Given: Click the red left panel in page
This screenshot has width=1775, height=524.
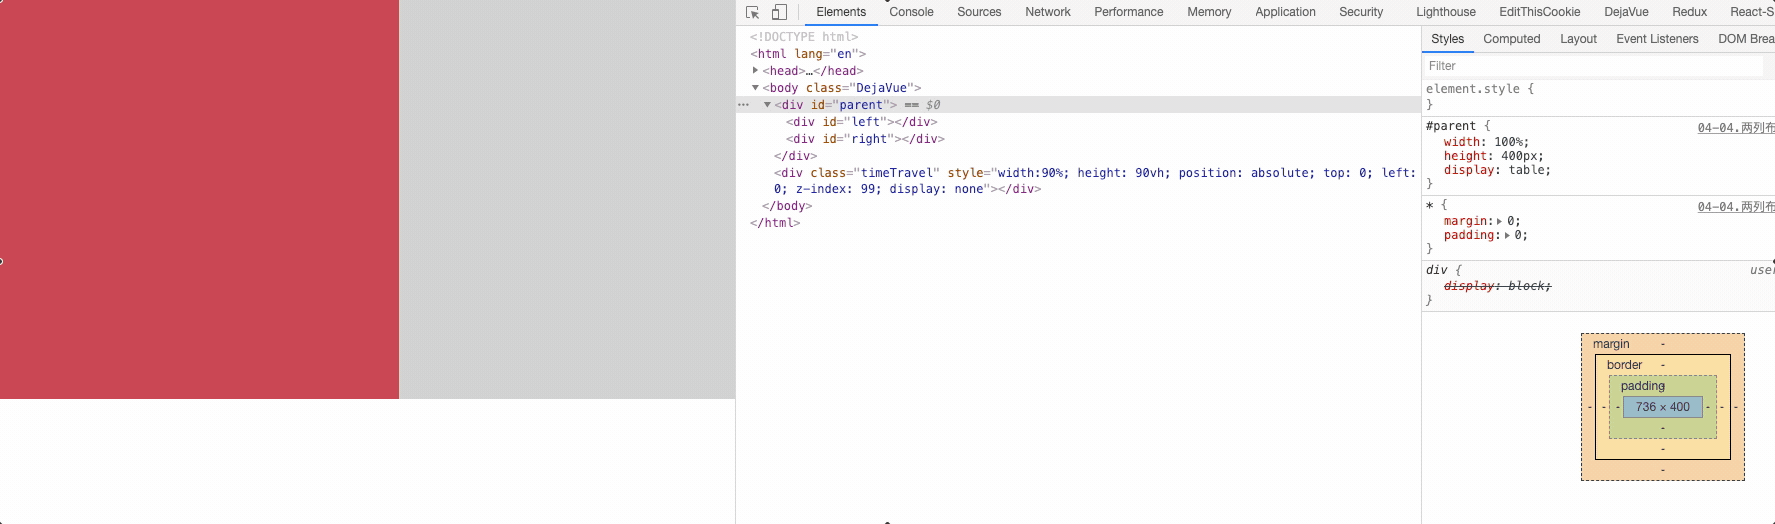Looking at the screenshot, I should click(199, 199).
